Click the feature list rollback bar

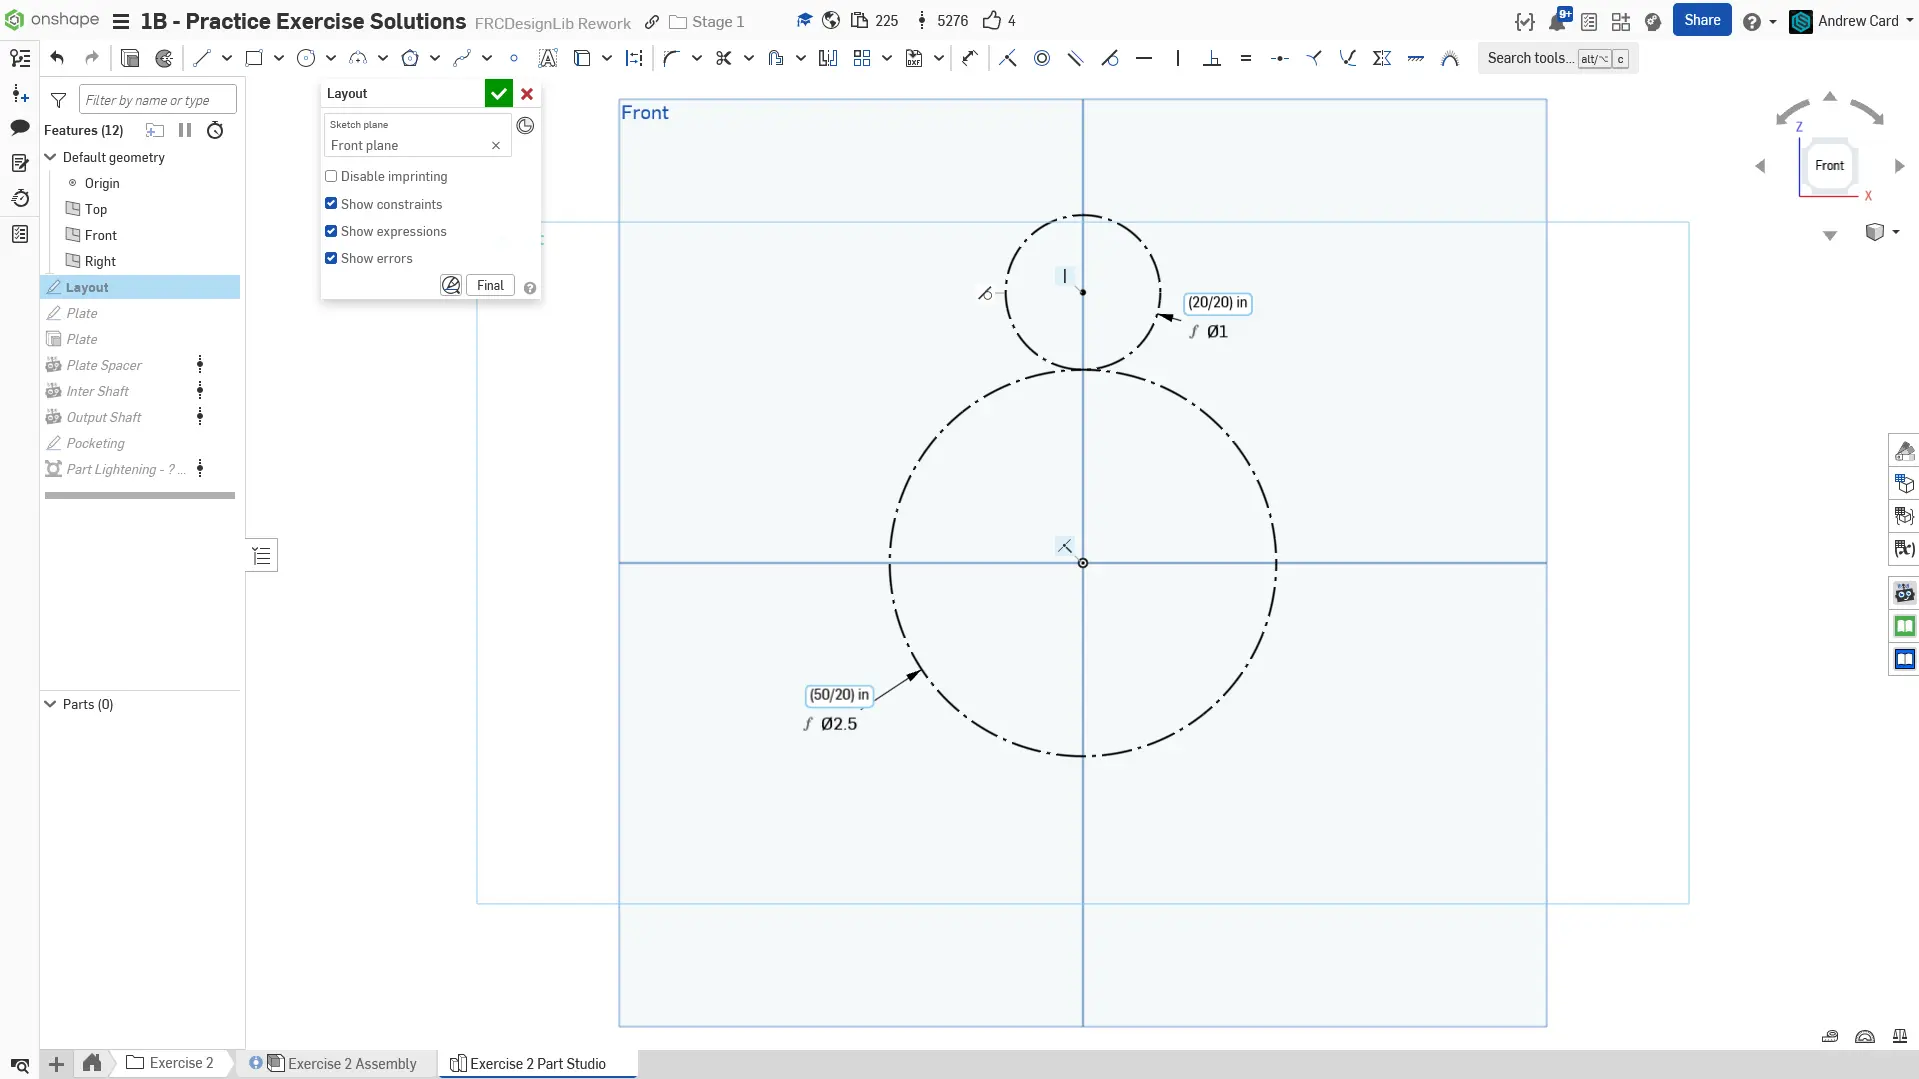coord(140,495)
